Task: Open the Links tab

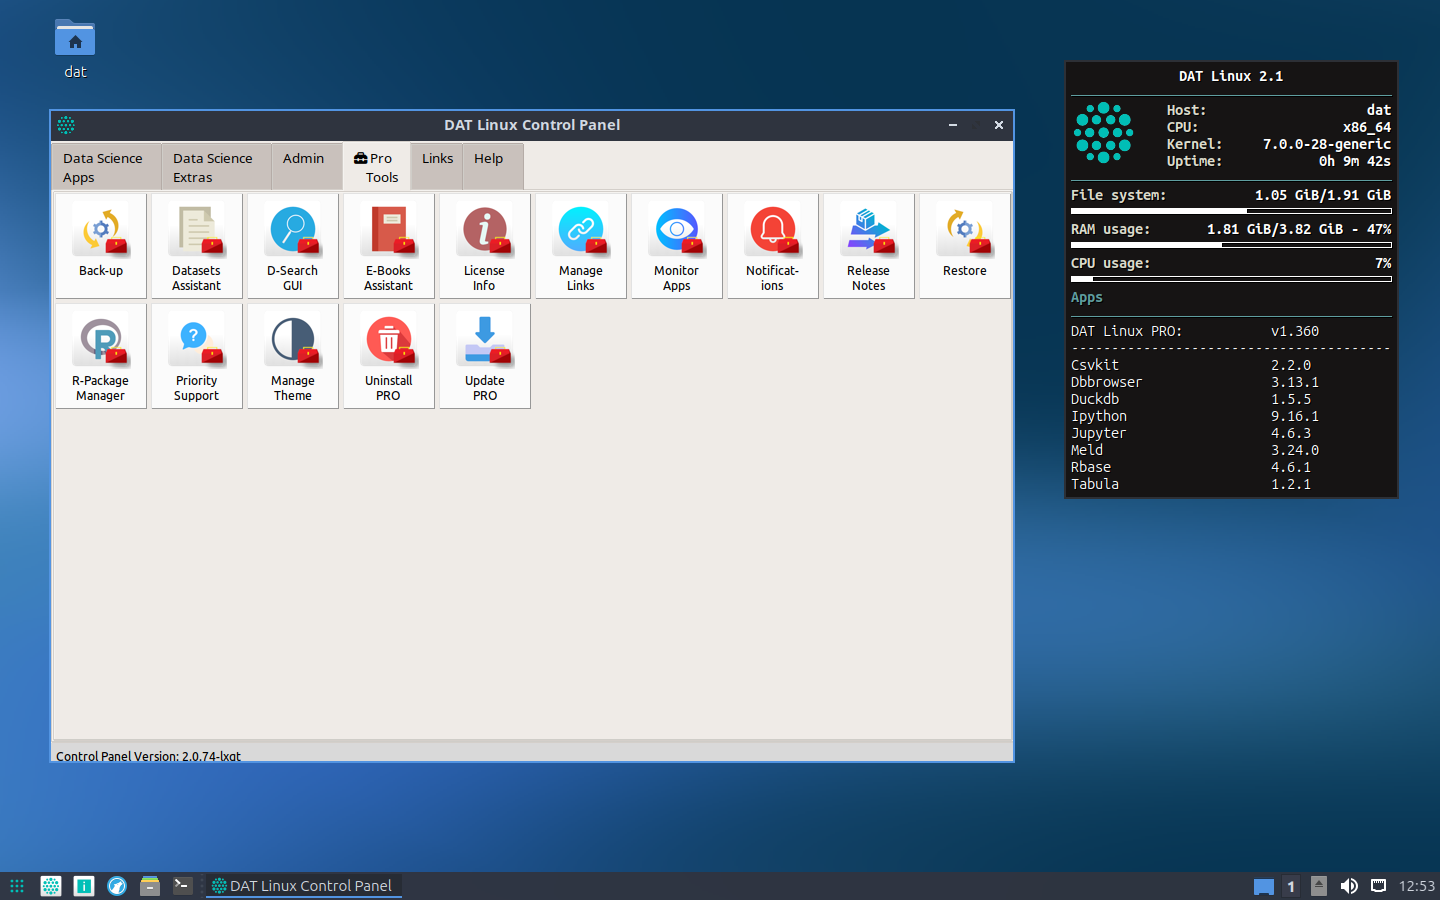Action: pos(437,167)
